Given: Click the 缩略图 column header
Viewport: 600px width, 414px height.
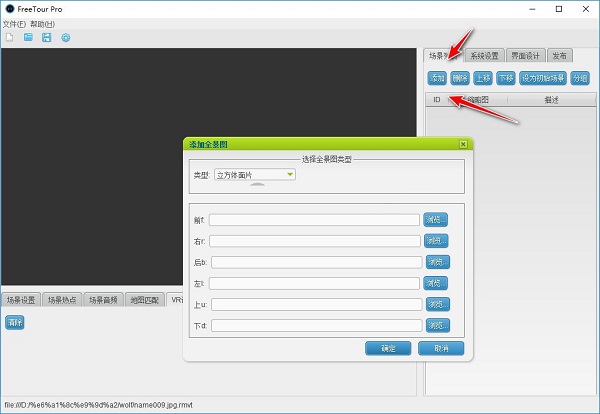Looking at the screenshot, I should point(478,100).
